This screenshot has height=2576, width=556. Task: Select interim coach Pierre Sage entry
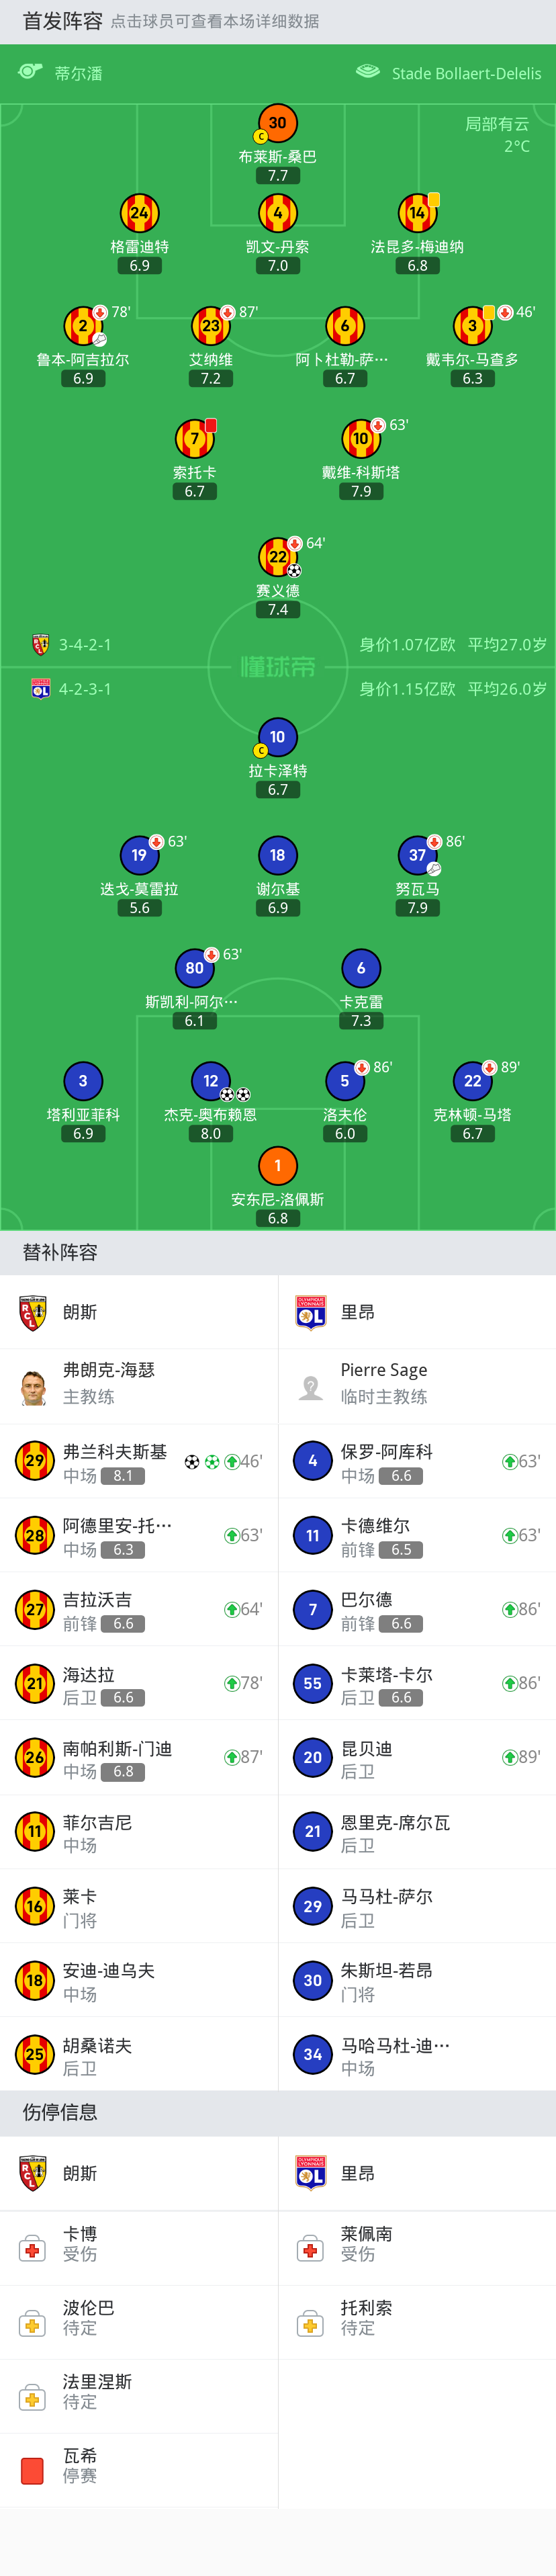tap(417, 1386)
